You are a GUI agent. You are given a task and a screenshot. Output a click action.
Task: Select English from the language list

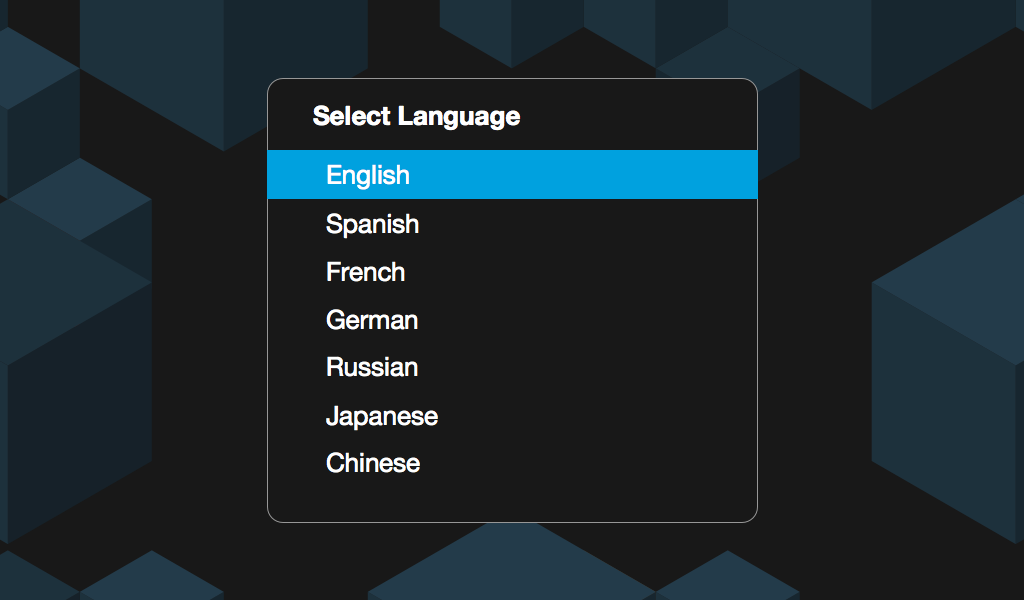click(x=512, y=174)
